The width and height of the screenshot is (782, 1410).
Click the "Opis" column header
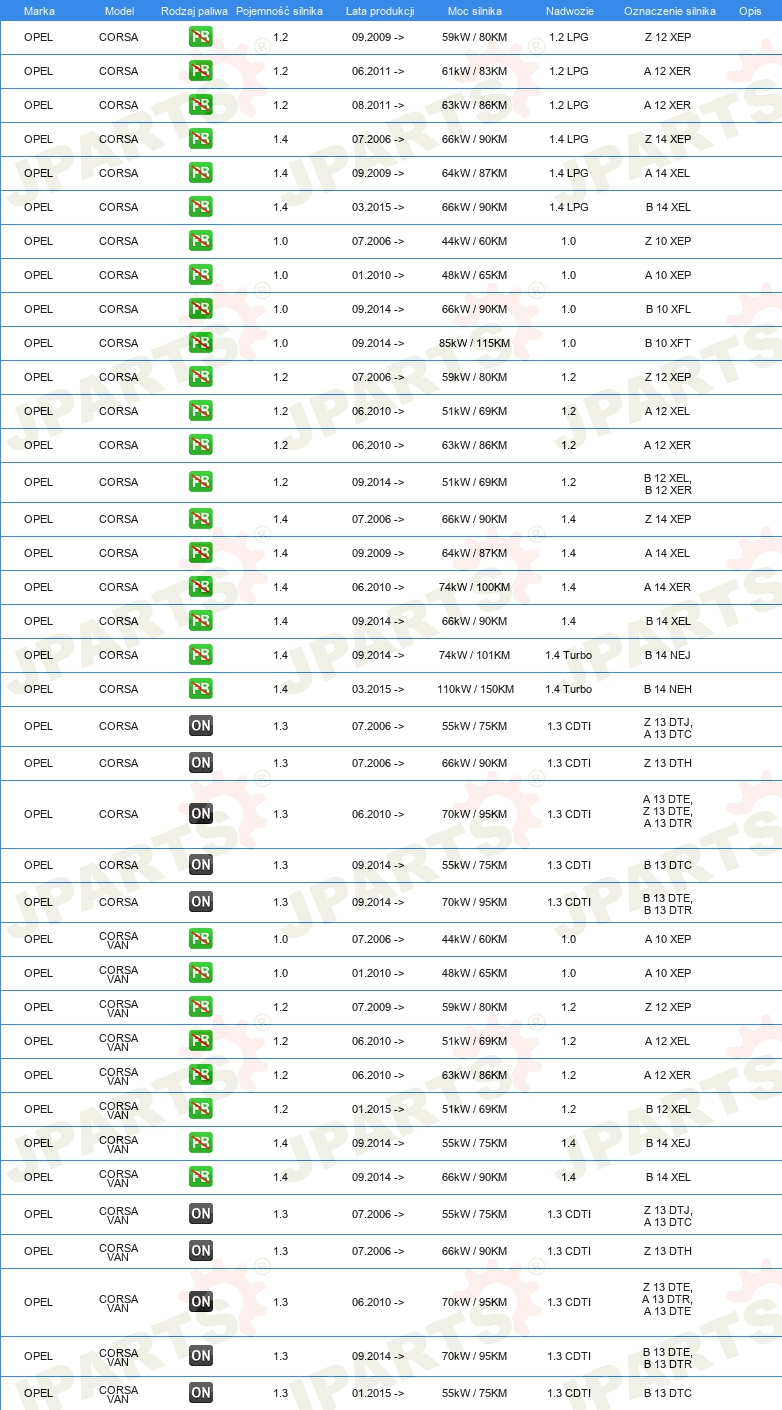tap(750, 11)
